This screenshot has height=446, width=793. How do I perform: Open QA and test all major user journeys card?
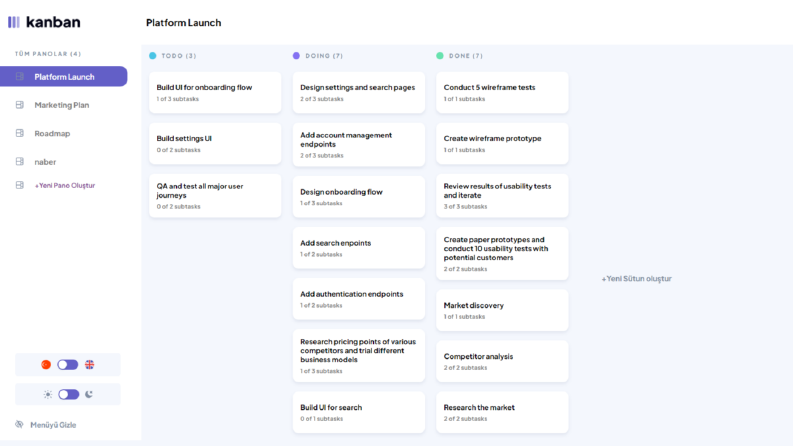[215, 196]
